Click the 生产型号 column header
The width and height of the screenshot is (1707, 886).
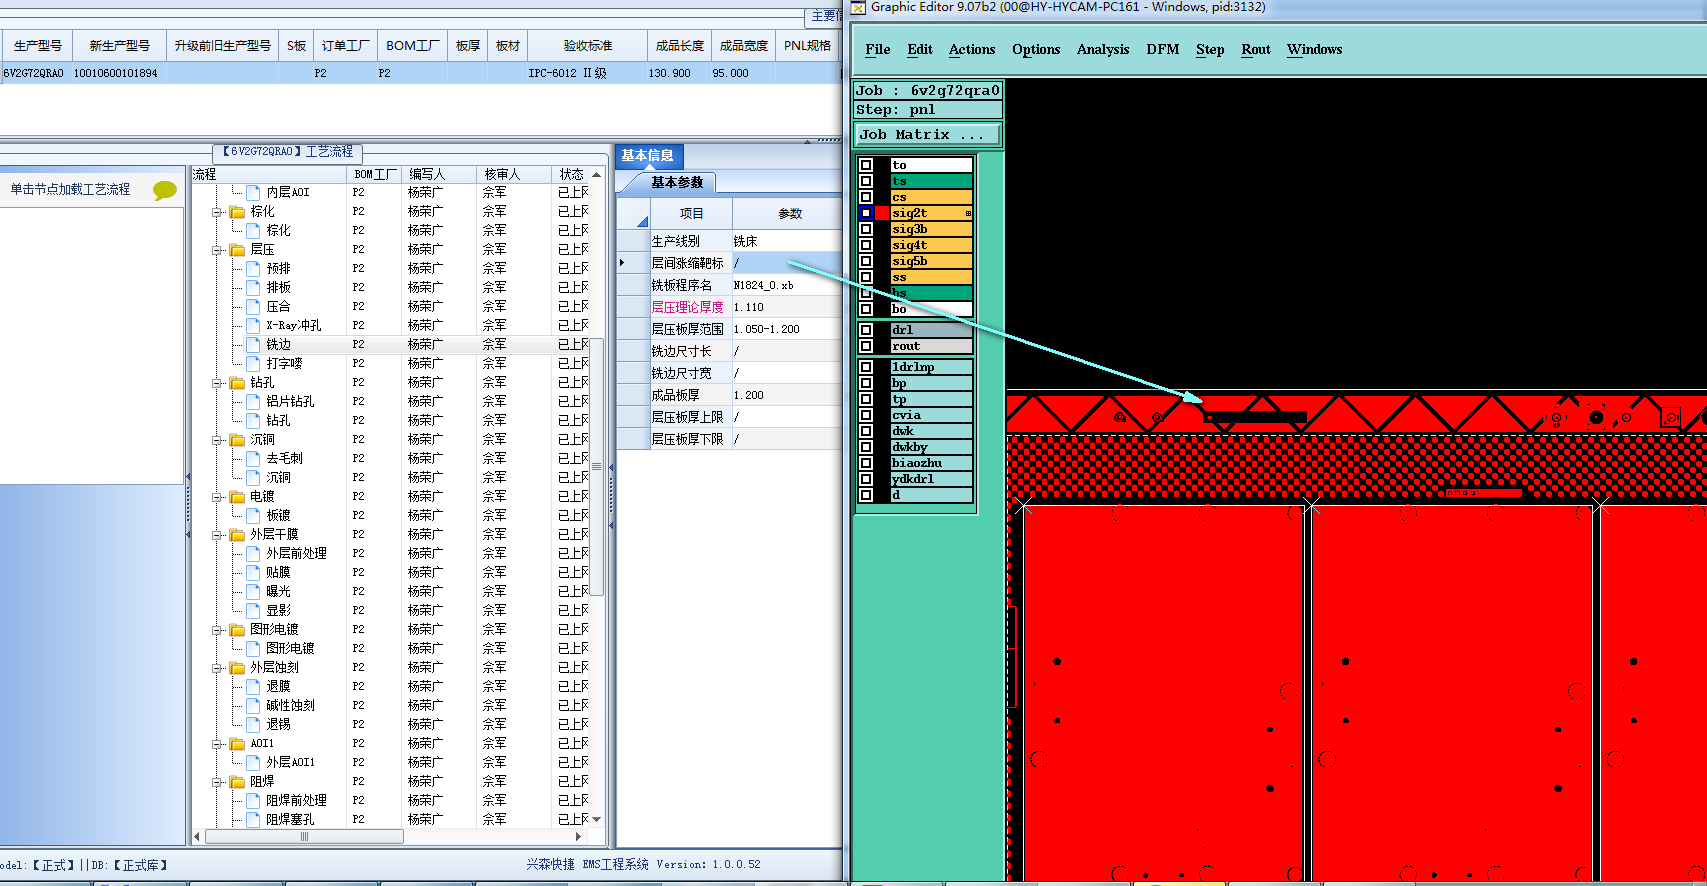[x=38, y=46]
